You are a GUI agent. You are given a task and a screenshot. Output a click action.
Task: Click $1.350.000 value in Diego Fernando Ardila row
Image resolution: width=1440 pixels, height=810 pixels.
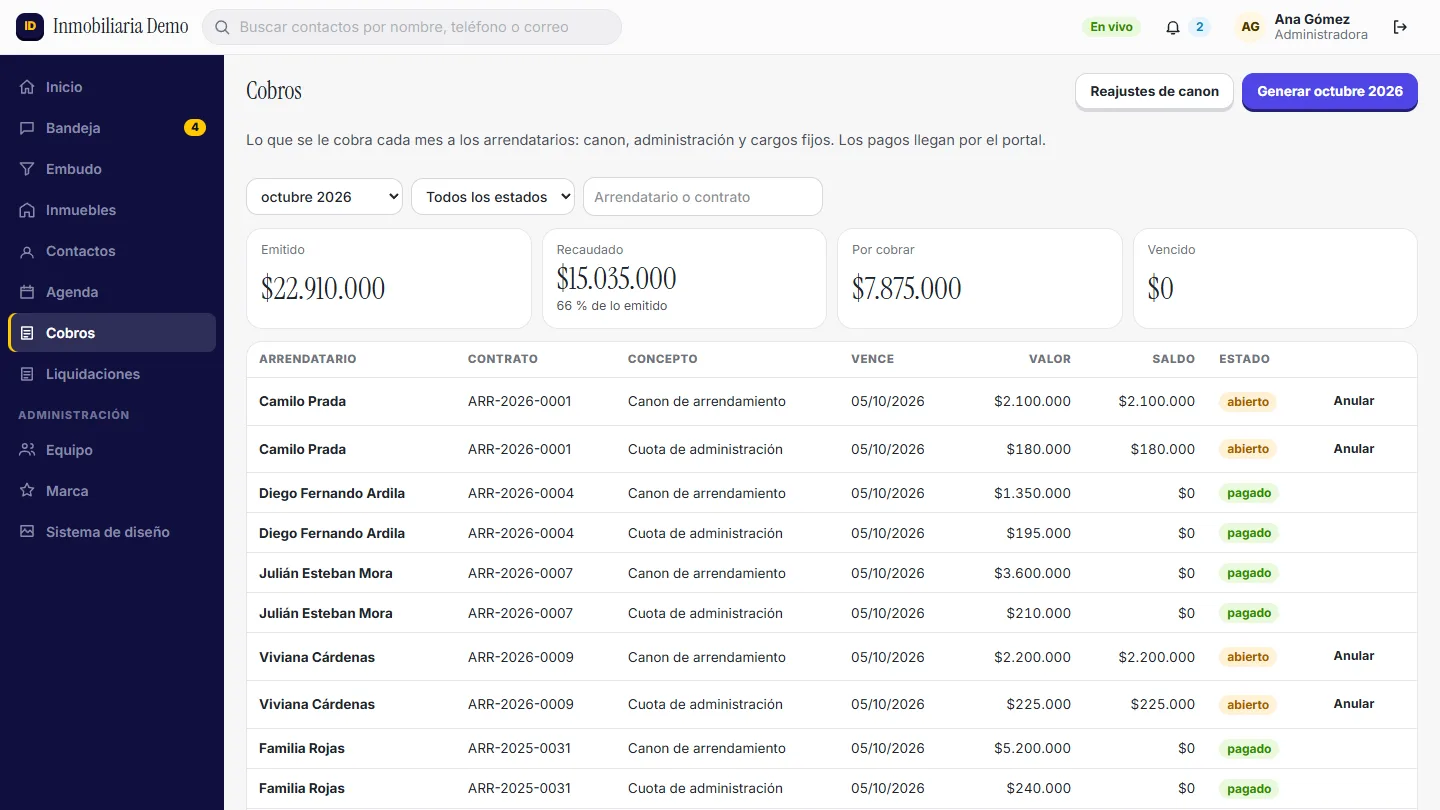1032,493
